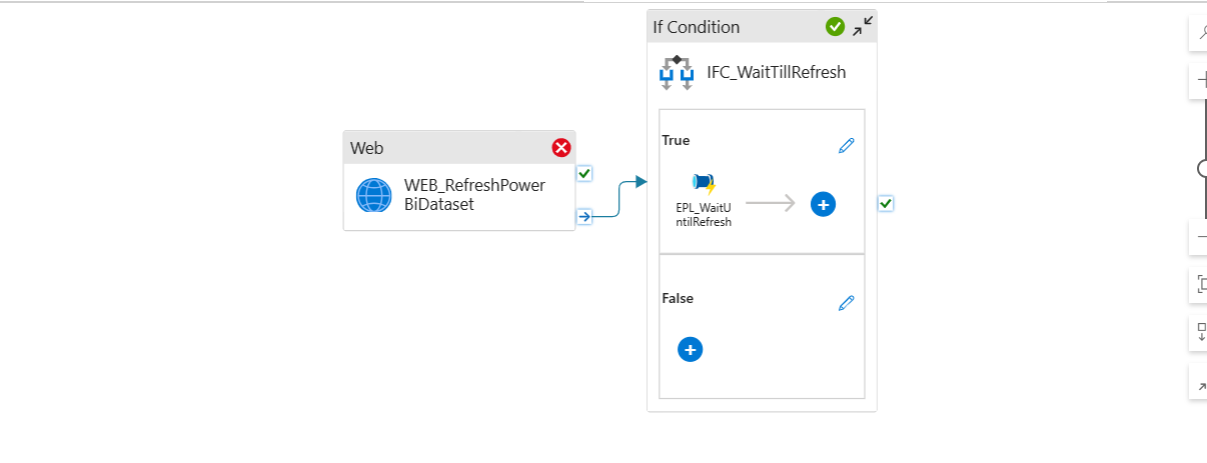Edit the False branch with pencil icon
The width and height of the screenshot is (1207, 463).
[846, 303]
